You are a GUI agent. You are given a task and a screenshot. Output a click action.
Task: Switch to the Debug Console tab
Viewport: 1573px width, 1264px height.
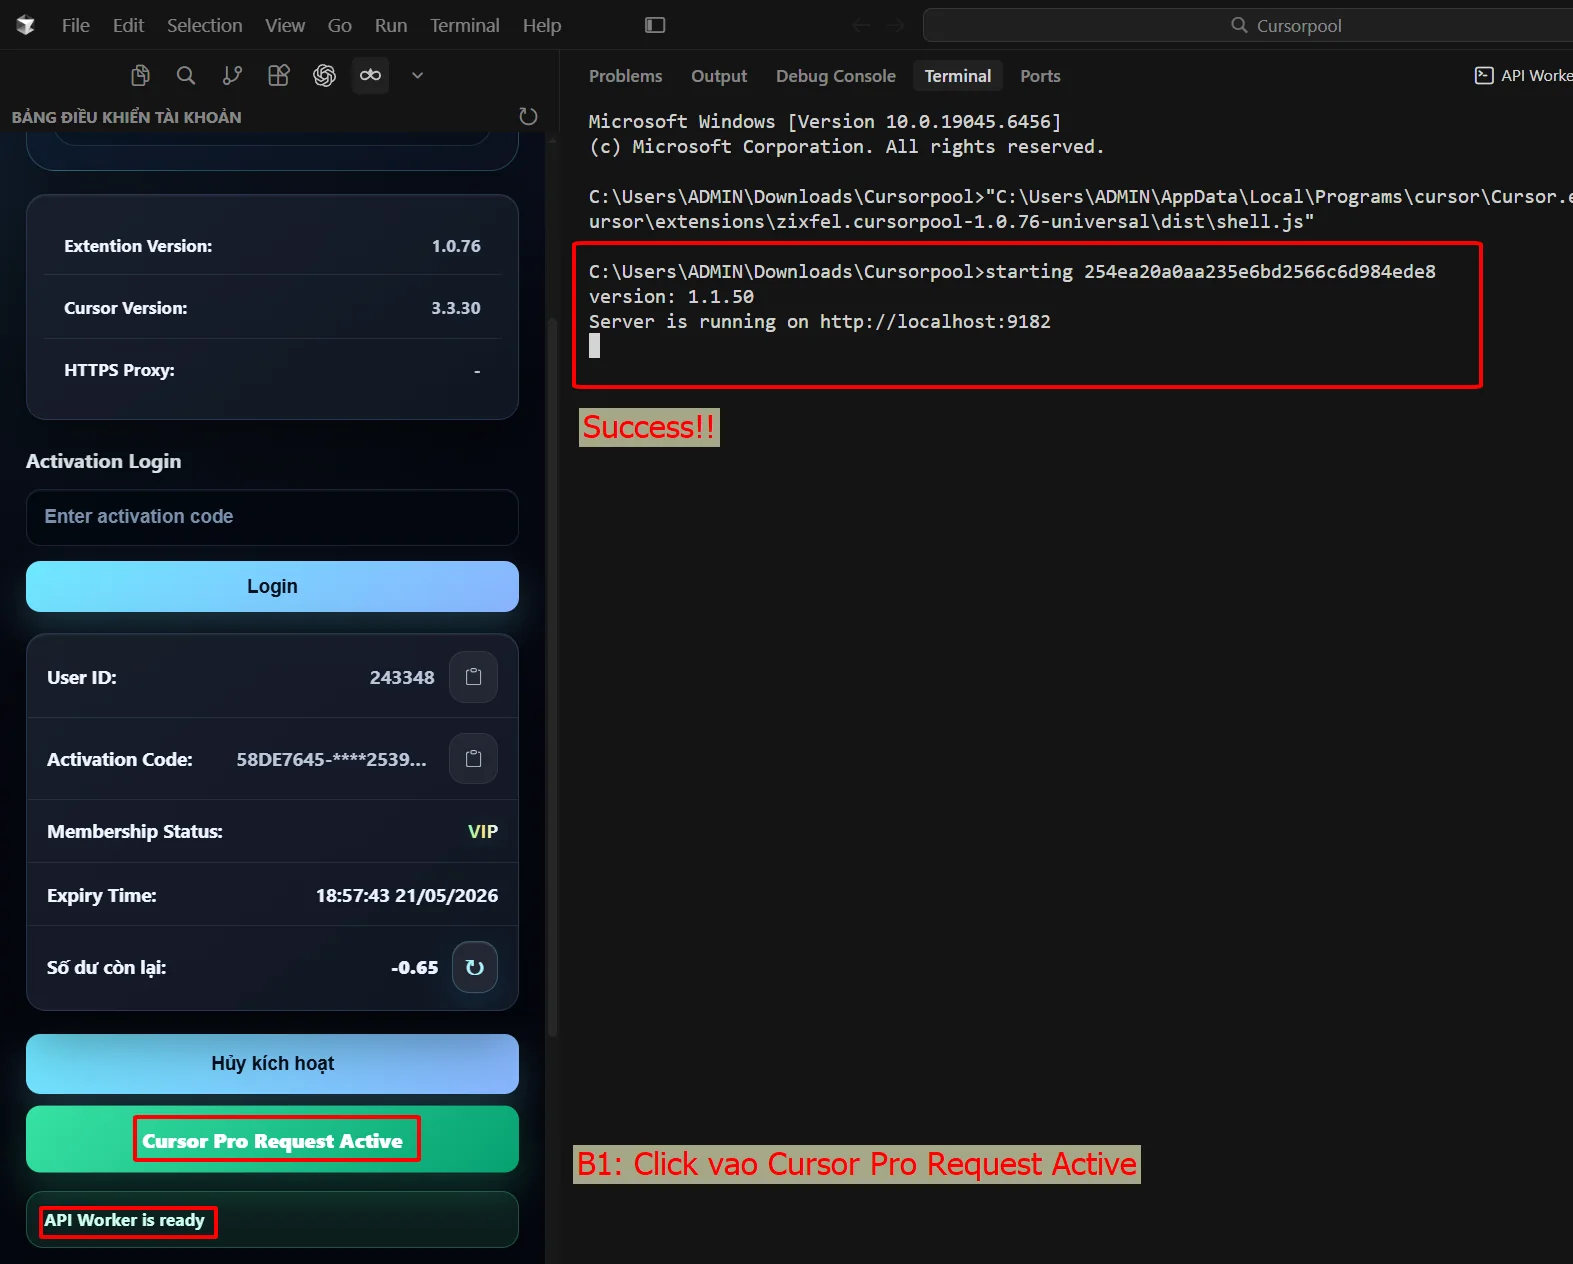(x=836, y=76)
